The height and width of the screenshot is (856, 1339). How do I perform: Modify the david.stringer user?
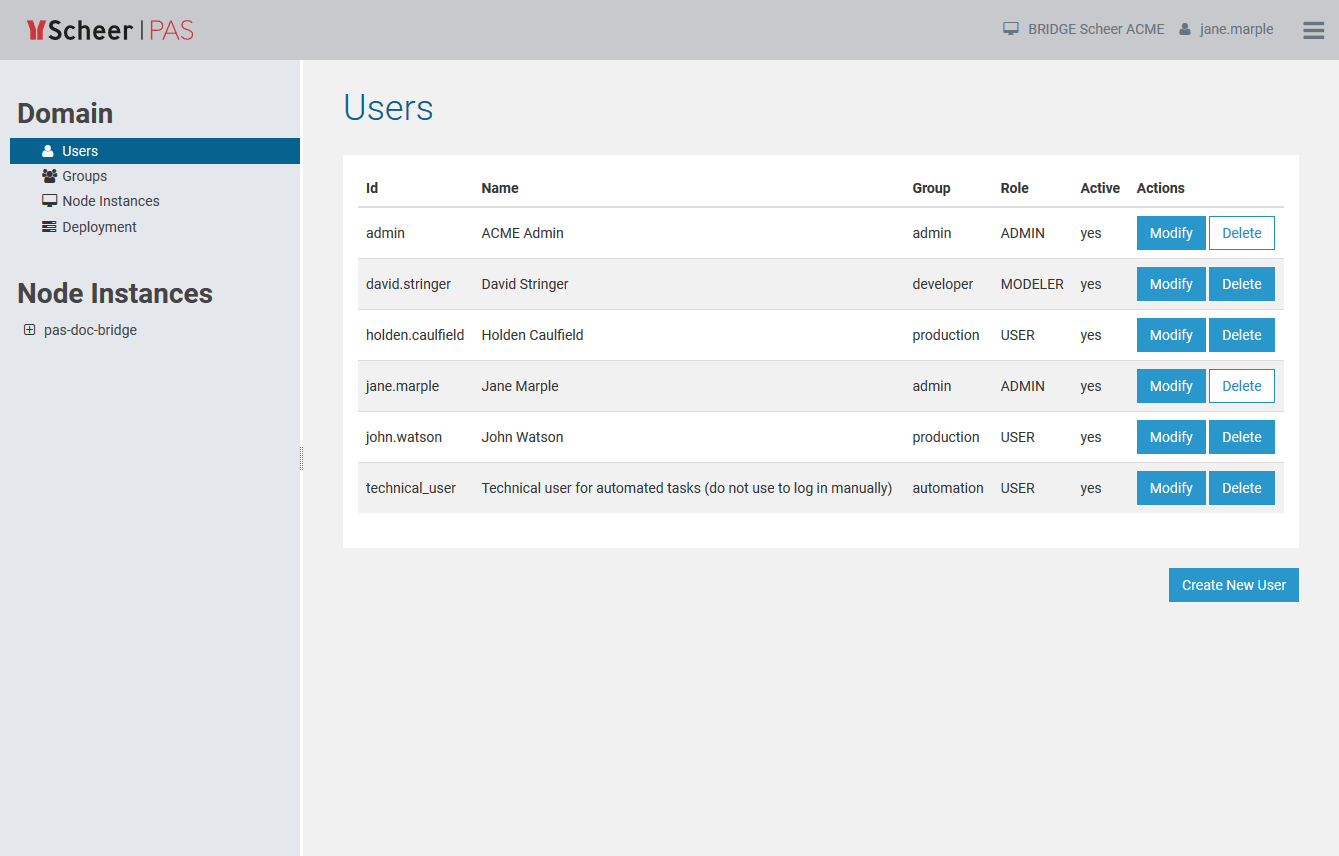(1170, 284)
